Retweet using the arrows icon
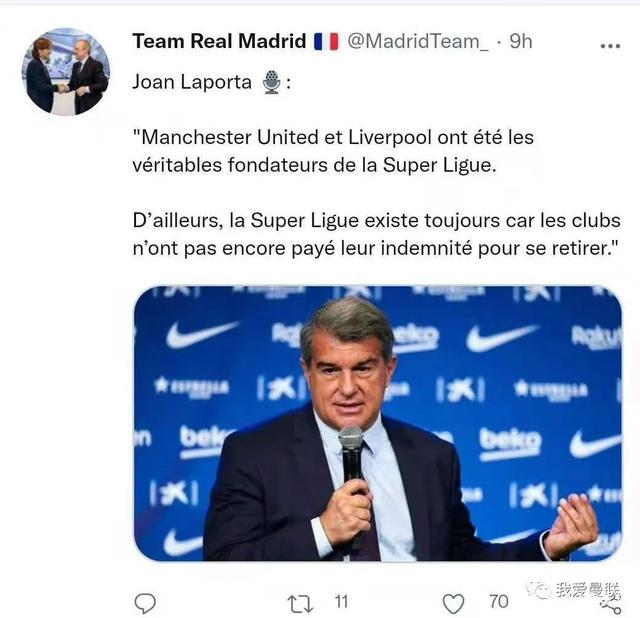Screen dimensions: 640x618 point(299,602)
